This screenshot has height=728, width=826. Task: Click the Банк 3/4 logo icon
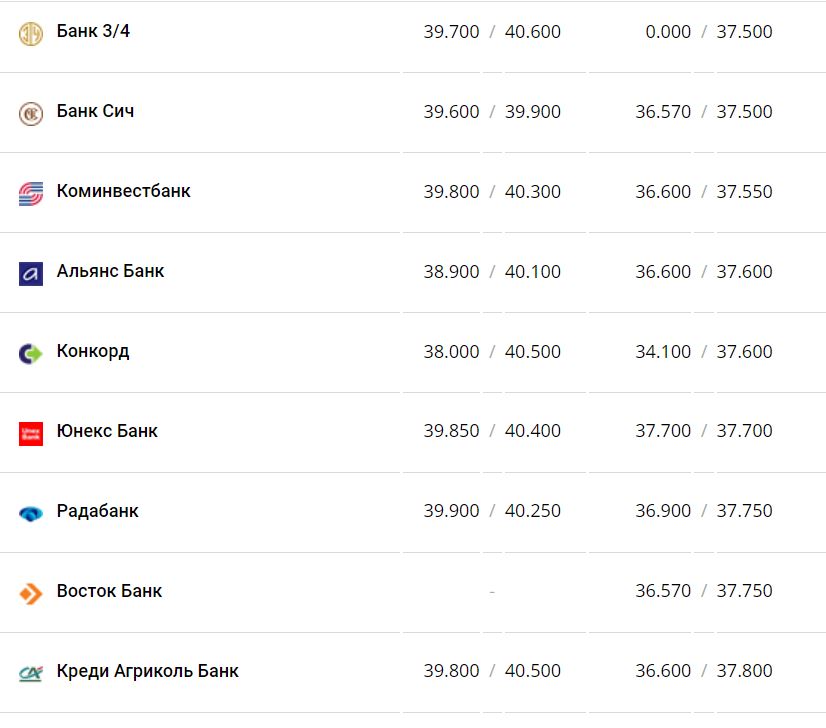click(x=31, y=33)
